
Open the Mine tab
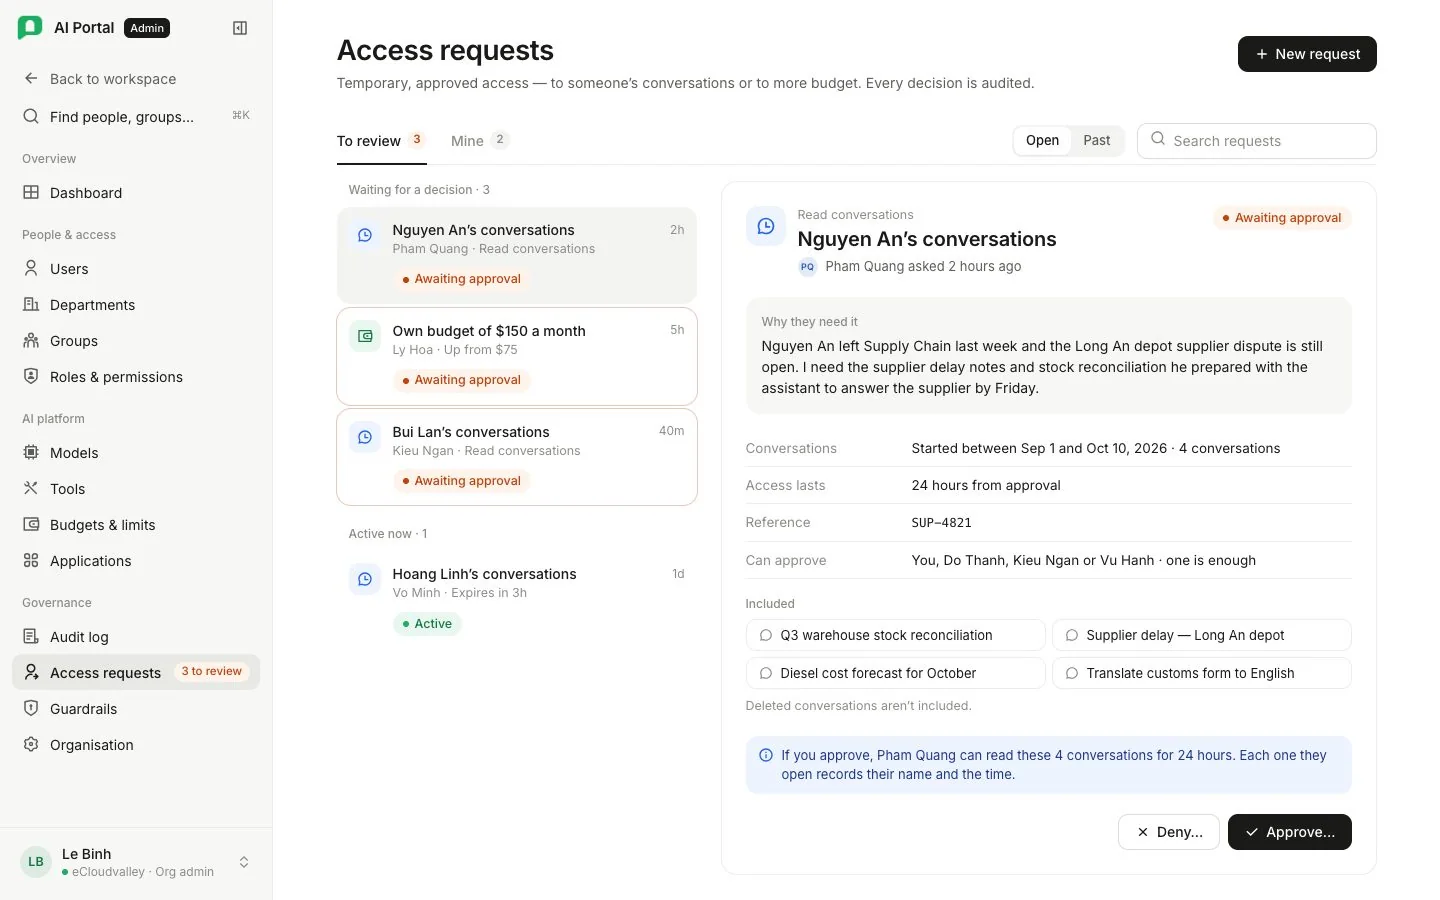pos(480,141)
